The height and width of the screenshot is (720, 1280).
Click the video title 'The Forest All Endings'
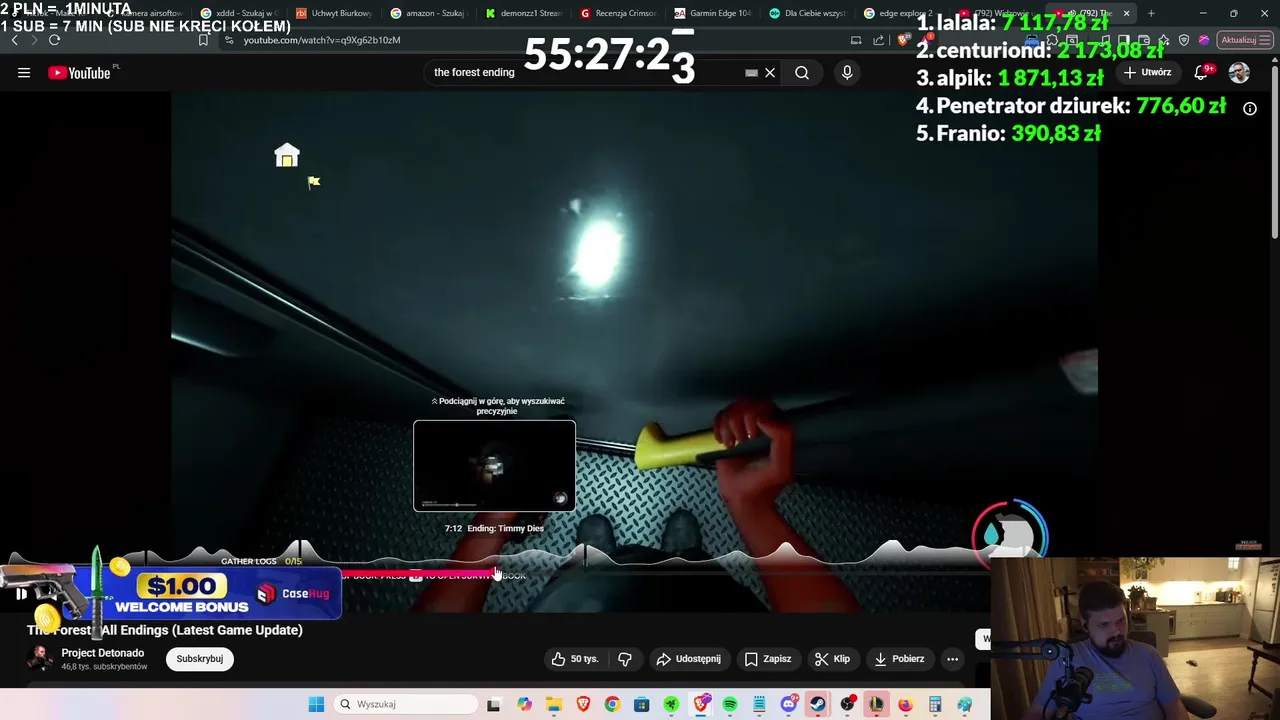coord(165,630)
